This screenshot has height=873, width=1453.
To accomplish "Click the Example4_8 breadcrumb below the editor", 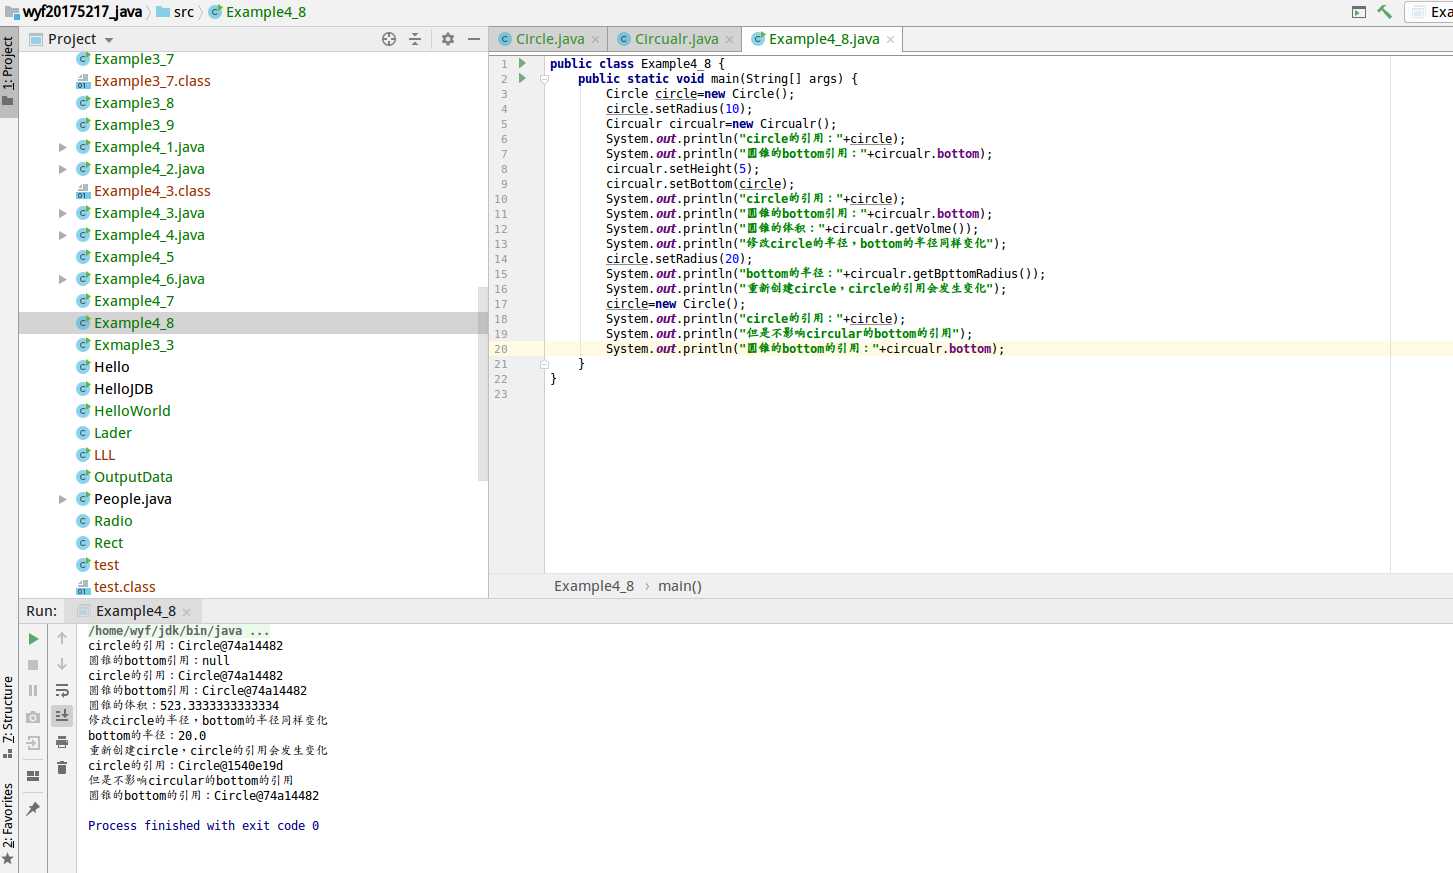I will (x=594, y=586).
